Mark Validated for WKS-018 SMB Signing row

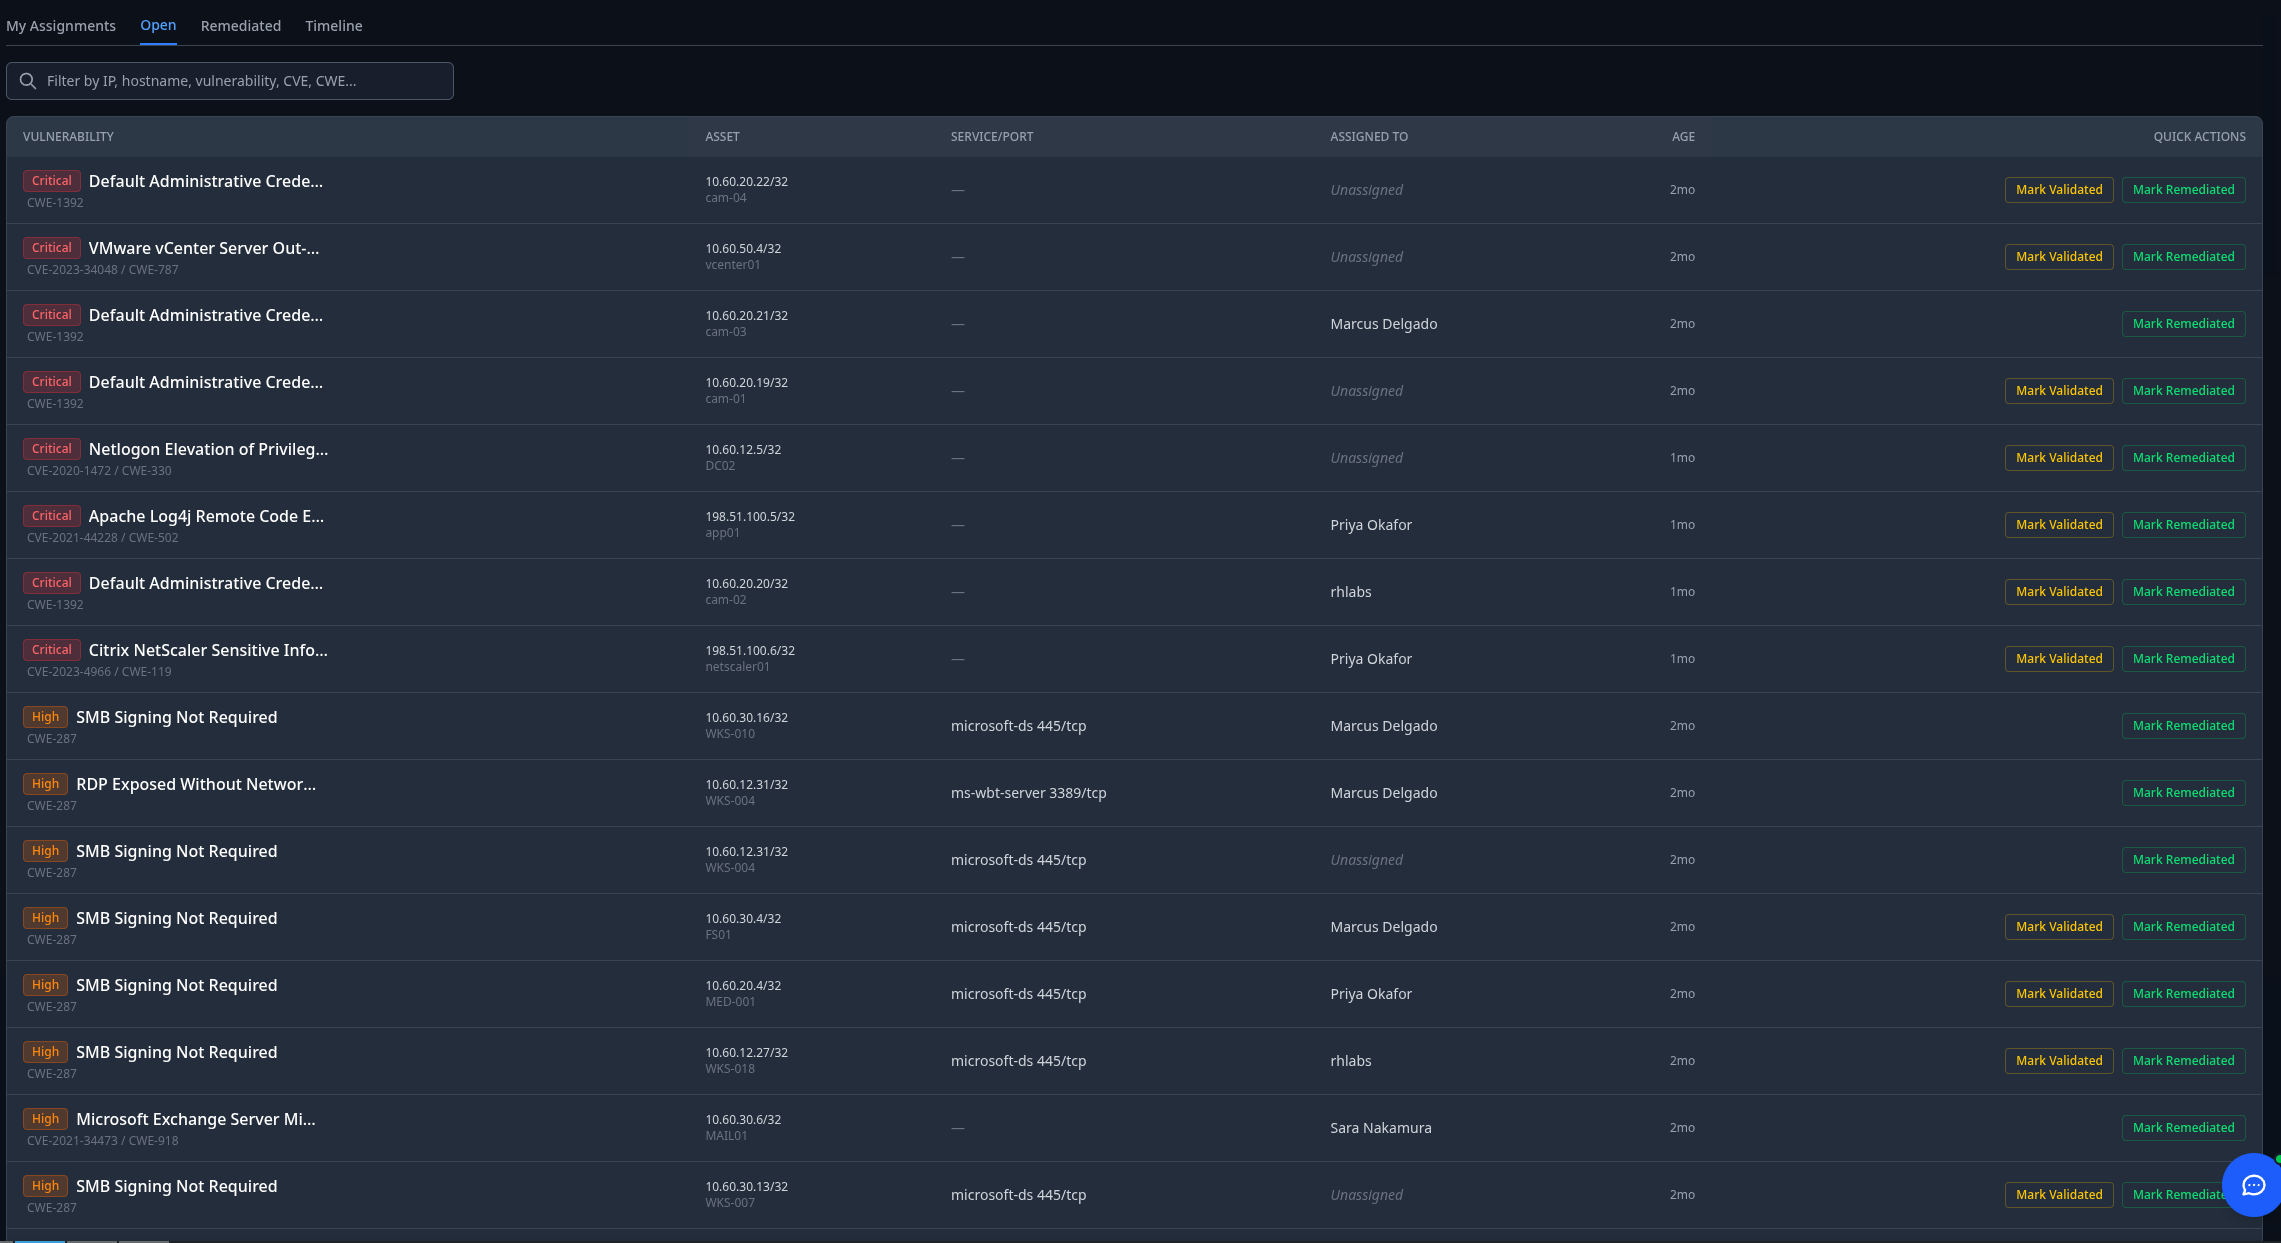click(x=2059, y=1061)
